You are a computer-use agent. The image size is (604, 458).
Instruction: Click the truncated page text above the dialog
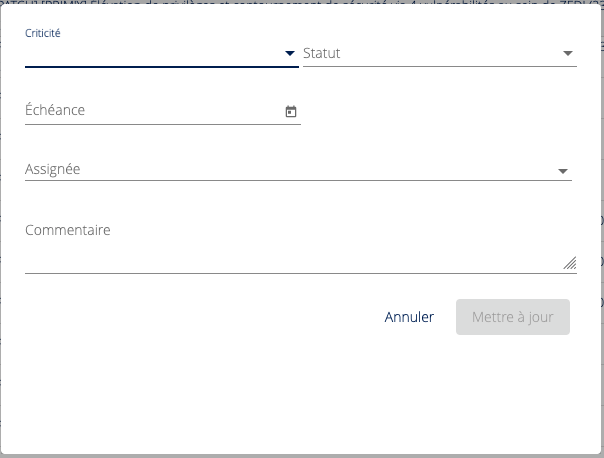pyautogui.click(x=300, y=4)
